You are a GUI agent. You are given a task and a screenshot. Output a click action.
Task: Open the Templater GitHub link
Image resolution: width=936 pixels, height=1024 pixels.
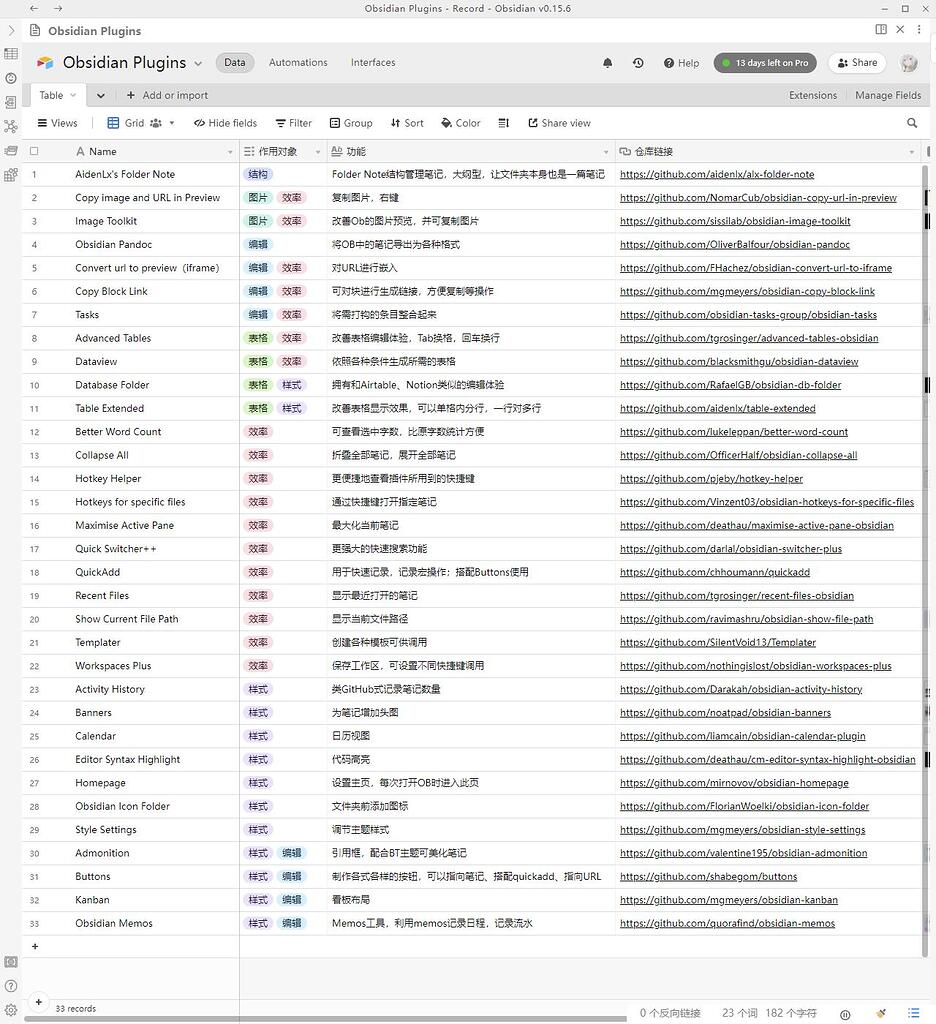tap(717, 643)
